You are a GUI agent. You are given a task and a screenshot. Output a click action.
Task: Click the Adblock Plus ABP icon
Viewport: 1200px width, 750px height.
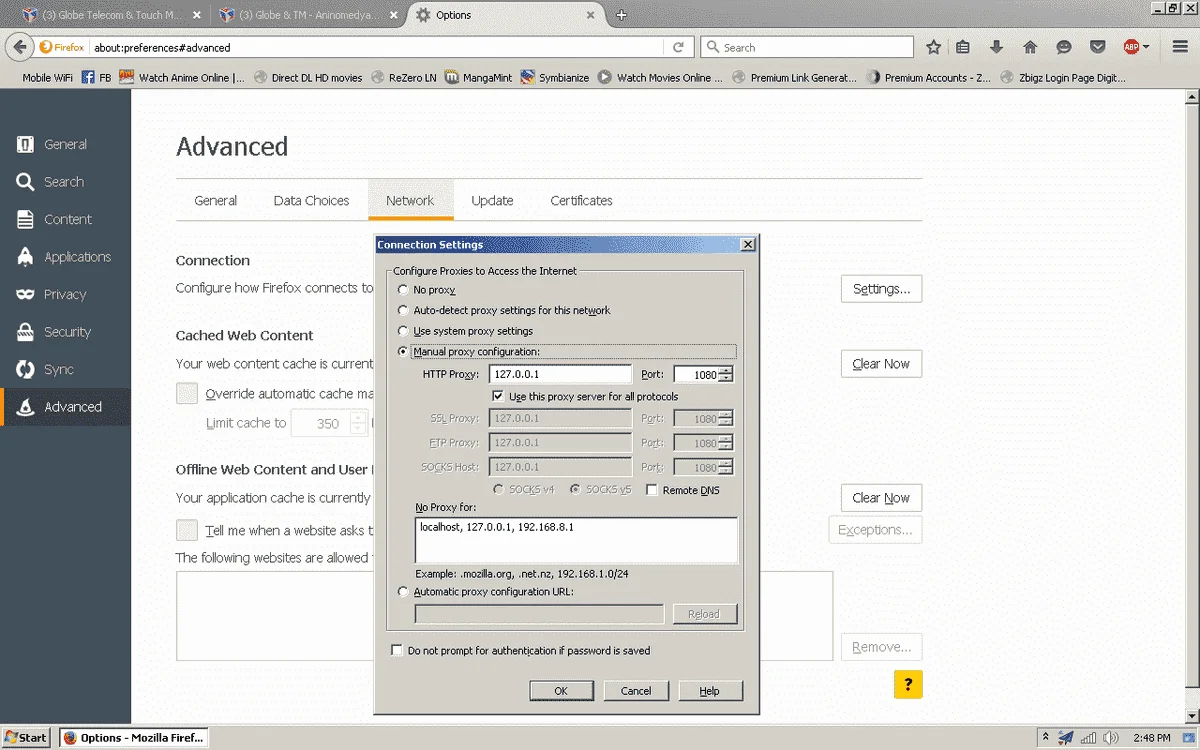tap(1131, 47)
